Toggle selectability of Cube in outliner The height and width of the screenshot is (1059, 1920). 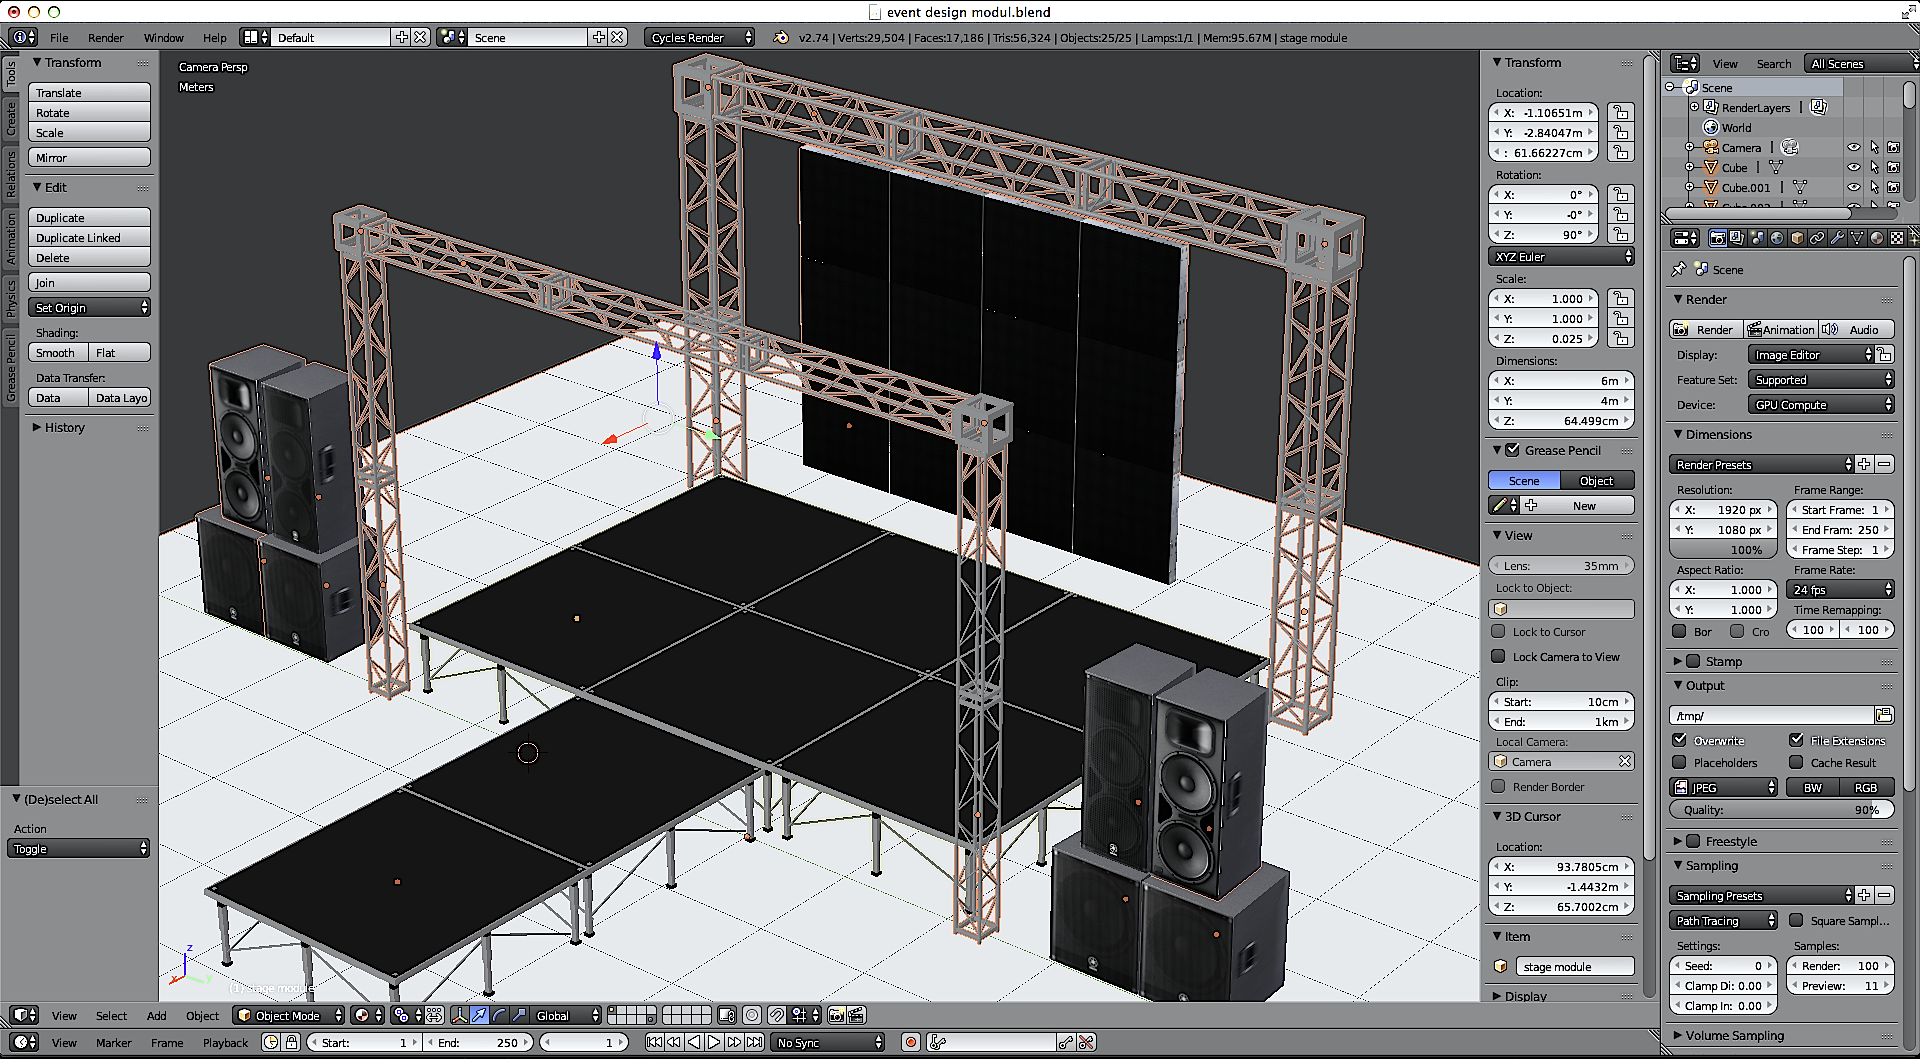(1874, 167)
